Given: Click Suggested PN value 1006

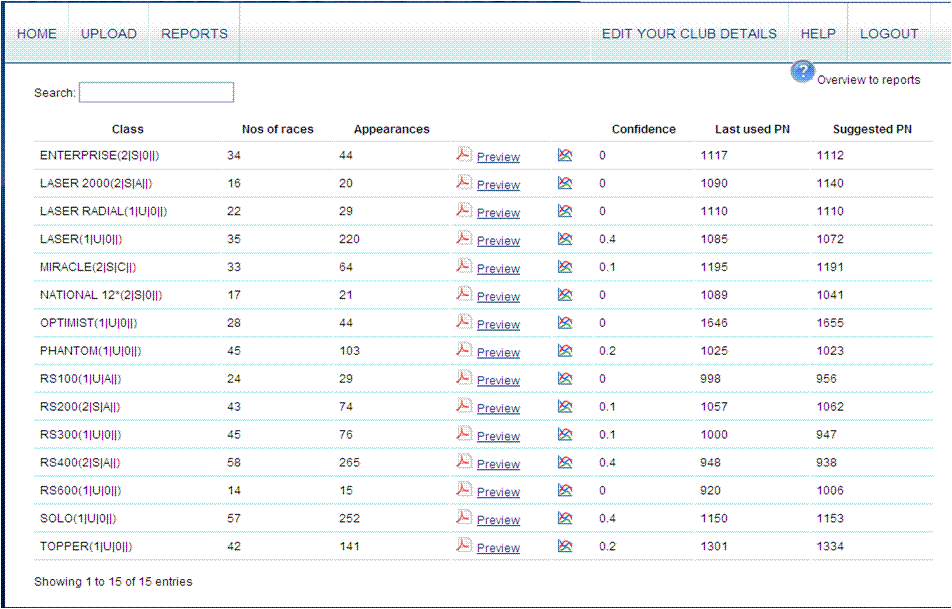Looking at the screenshot, I should point(830,491).
